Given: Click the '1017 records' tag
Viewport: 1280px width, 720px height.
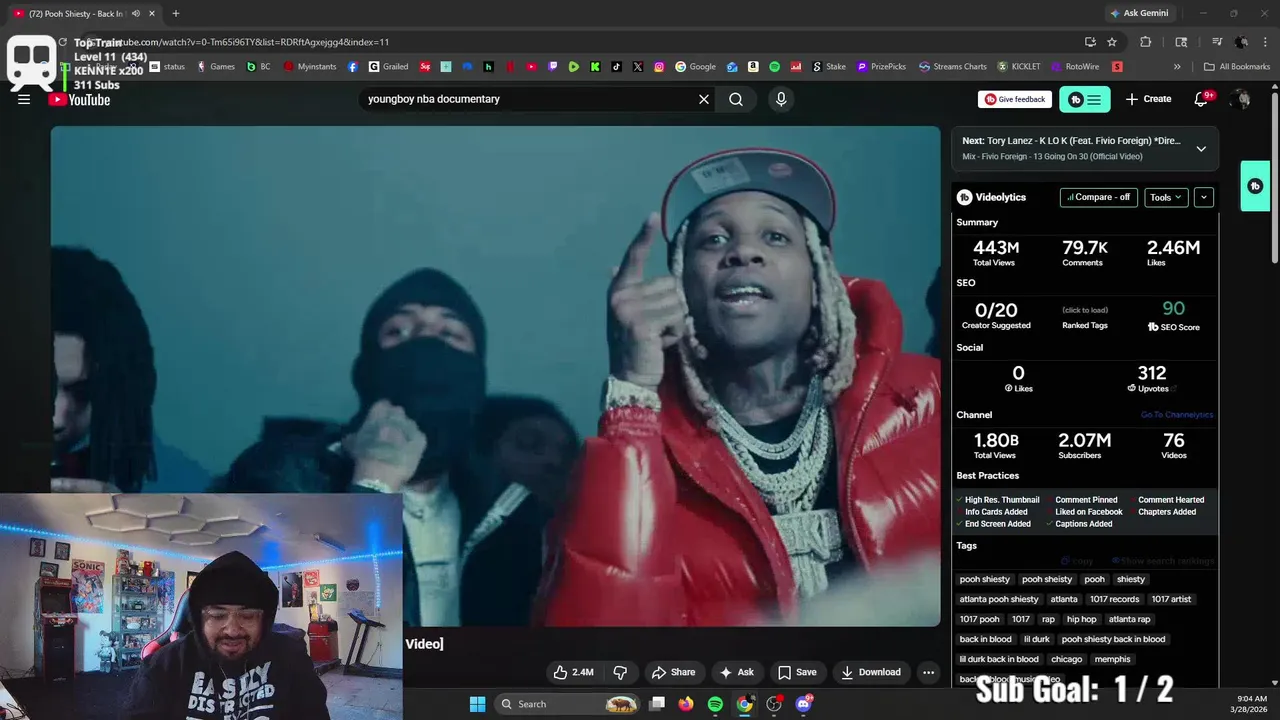Looking at the screenshot, I should point(1114,599).
